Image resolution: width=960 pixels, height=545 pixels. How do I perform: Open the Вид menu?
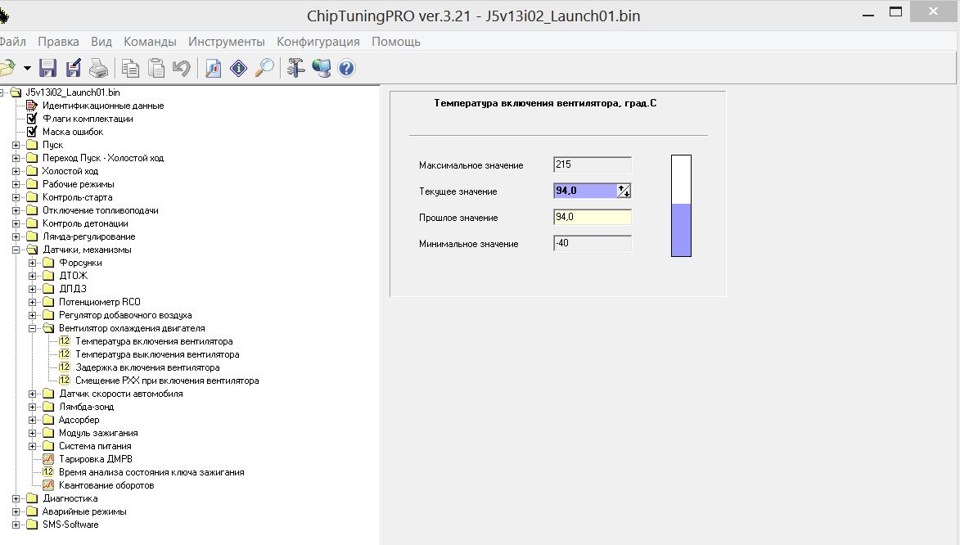[x=102, y=42]
